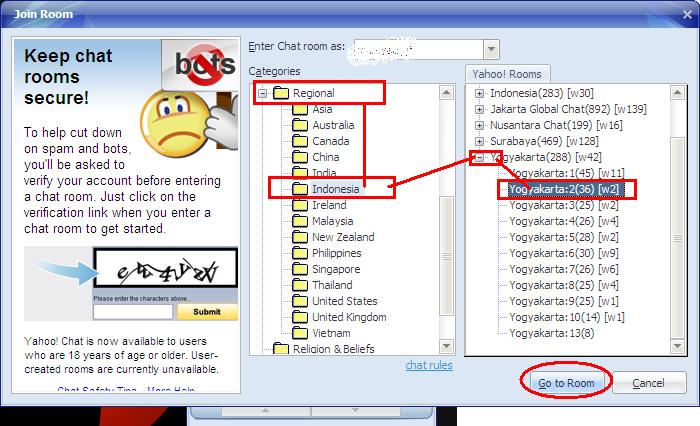The width and height of the screenshot is (700, 426).
Task: Click the Categories scrollbar thumb
Action: point(447,256)
